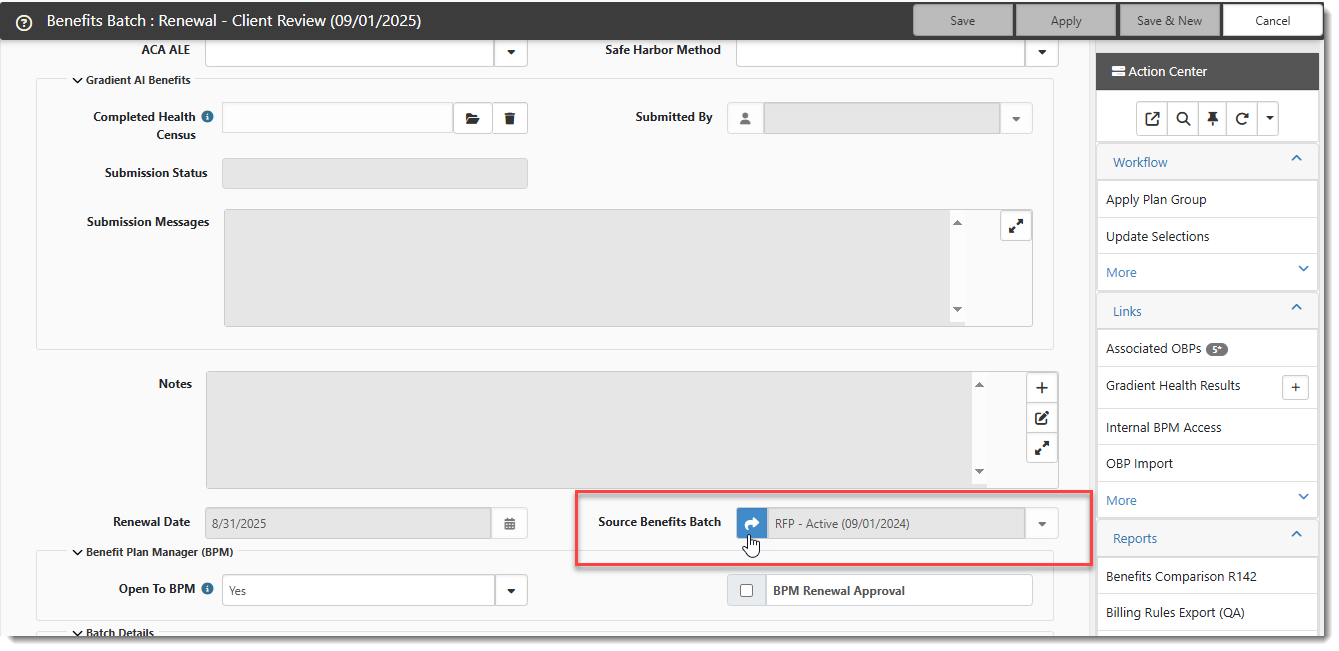Collapse the Benefit Plan Manager (BPM) section
Image resolution: width=1339 pixels, height=651 pixels.
pyautogui.click(x=77, y=552)
